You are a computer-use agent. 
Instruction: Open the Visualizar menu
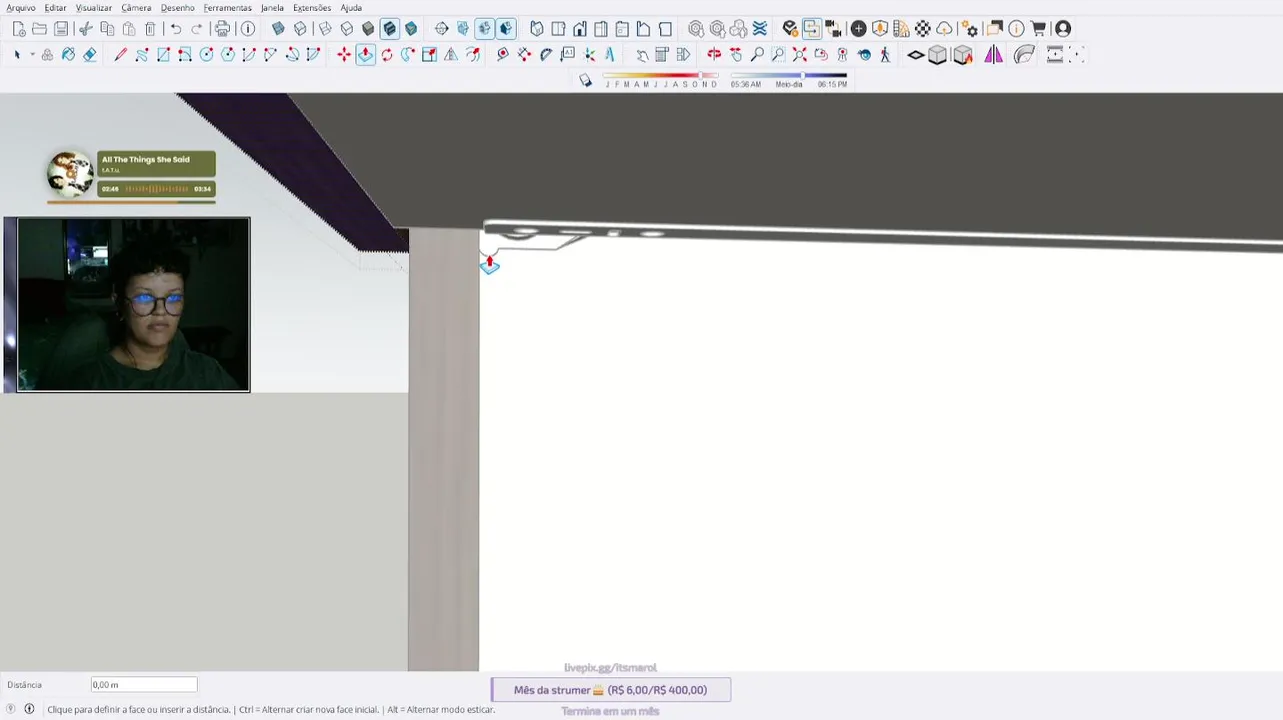[x=94, y=8]
